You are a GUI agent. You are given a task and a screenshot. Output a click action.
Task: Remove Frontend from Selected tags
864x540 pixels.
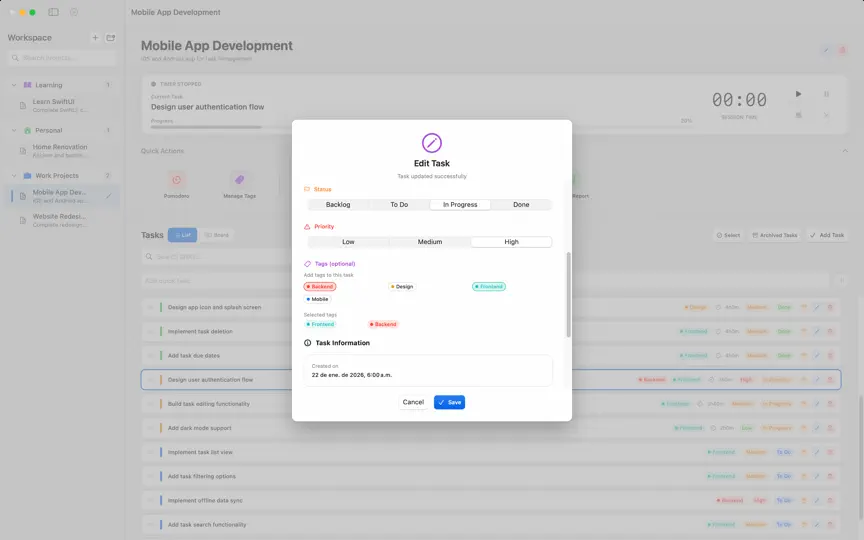click(320, 325)
